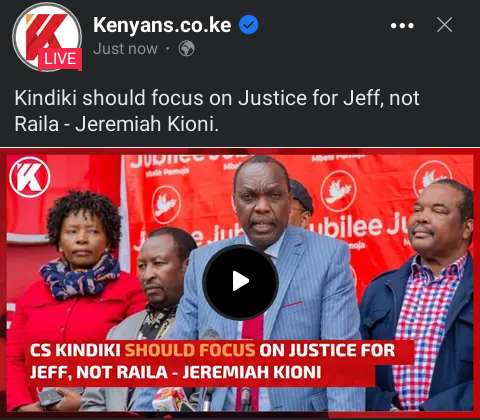This screenshot has height=420, width=480.
Task: Play the video with the center play button
Action: tap(240, 282)
